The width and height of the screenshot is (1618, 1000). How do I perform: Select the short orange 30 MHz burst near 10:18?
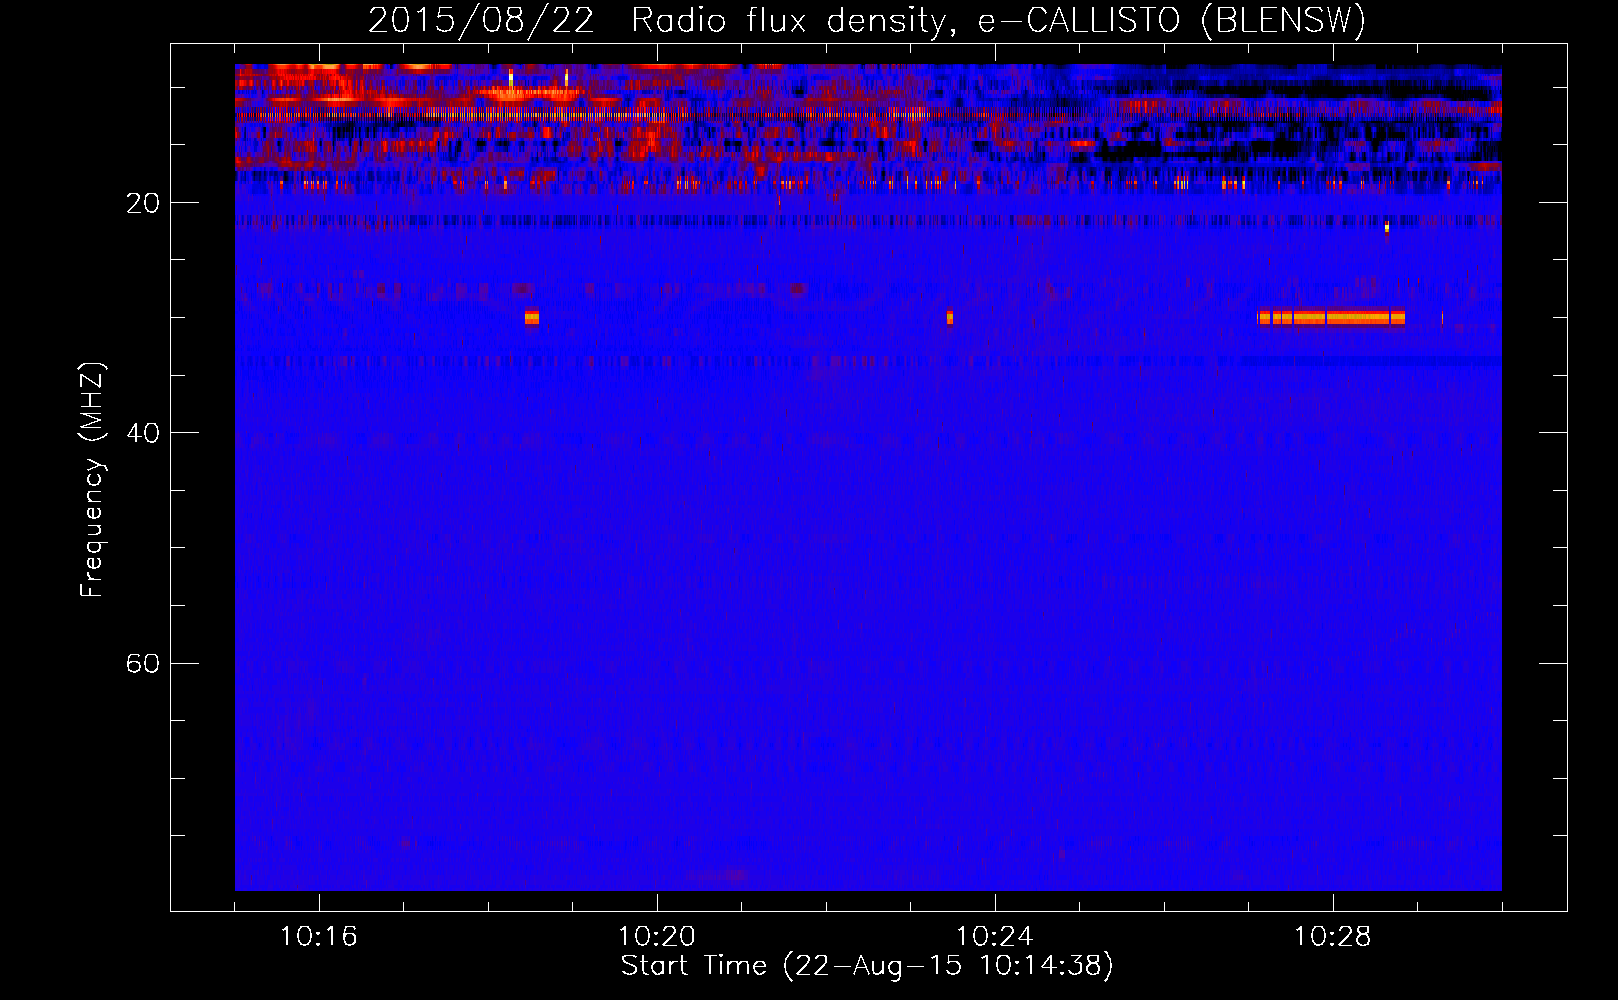pyautogui.click(x=532, y=318)
